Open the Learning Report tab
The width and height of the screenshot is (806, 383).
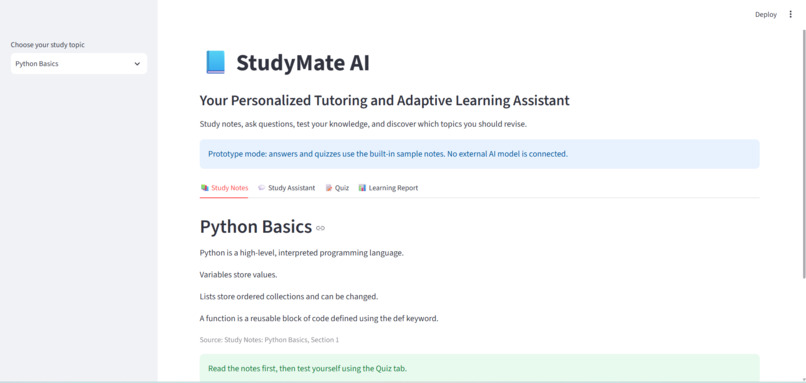(388, 188)
